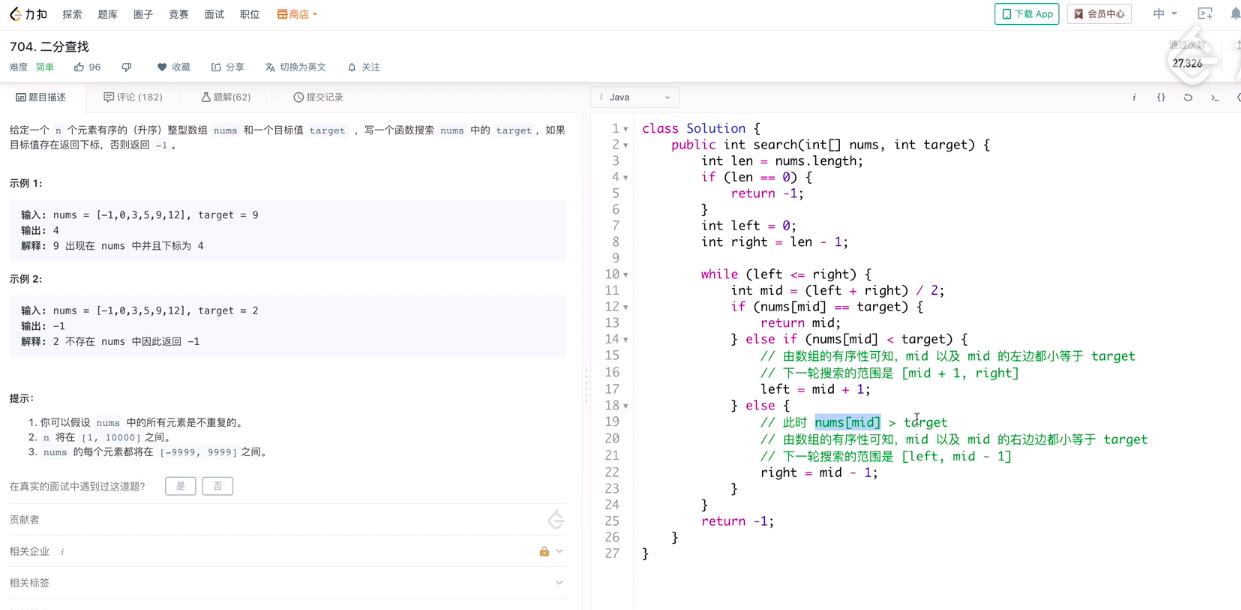The width and height of the screenshot is (1241, 610).
Task: Switch to the 评论 (182) tab
Action: (x=133, y=97)
